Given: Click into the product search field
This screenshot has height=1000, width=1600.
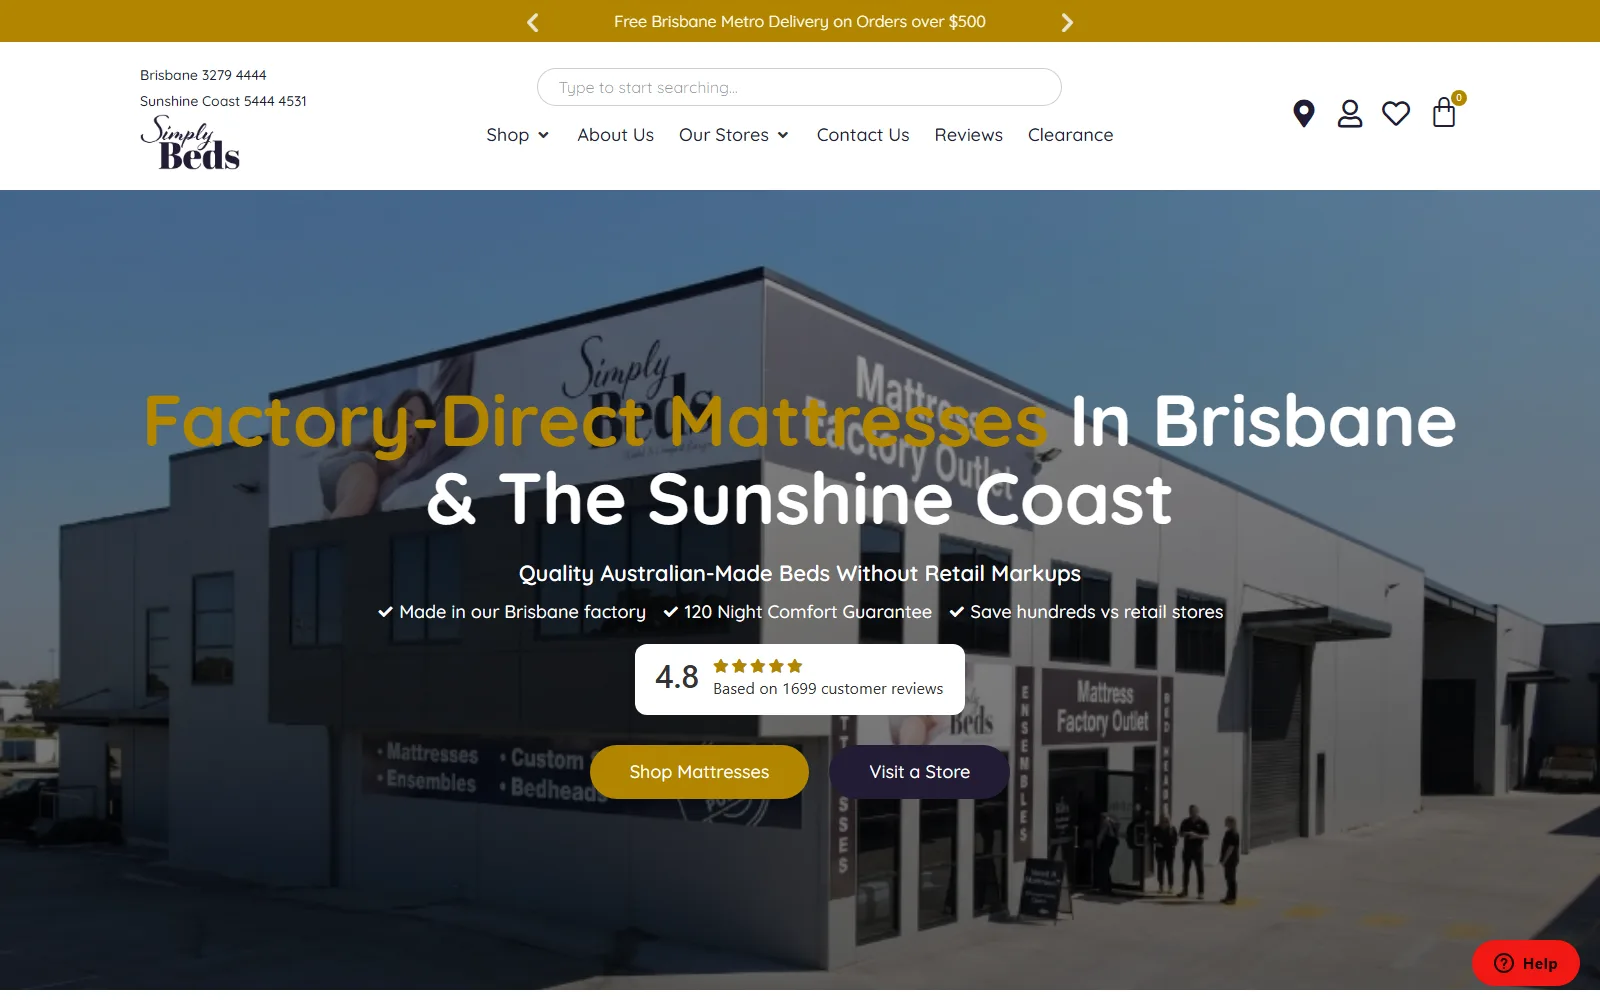Looking at the screenshot, I should point(799,87).
